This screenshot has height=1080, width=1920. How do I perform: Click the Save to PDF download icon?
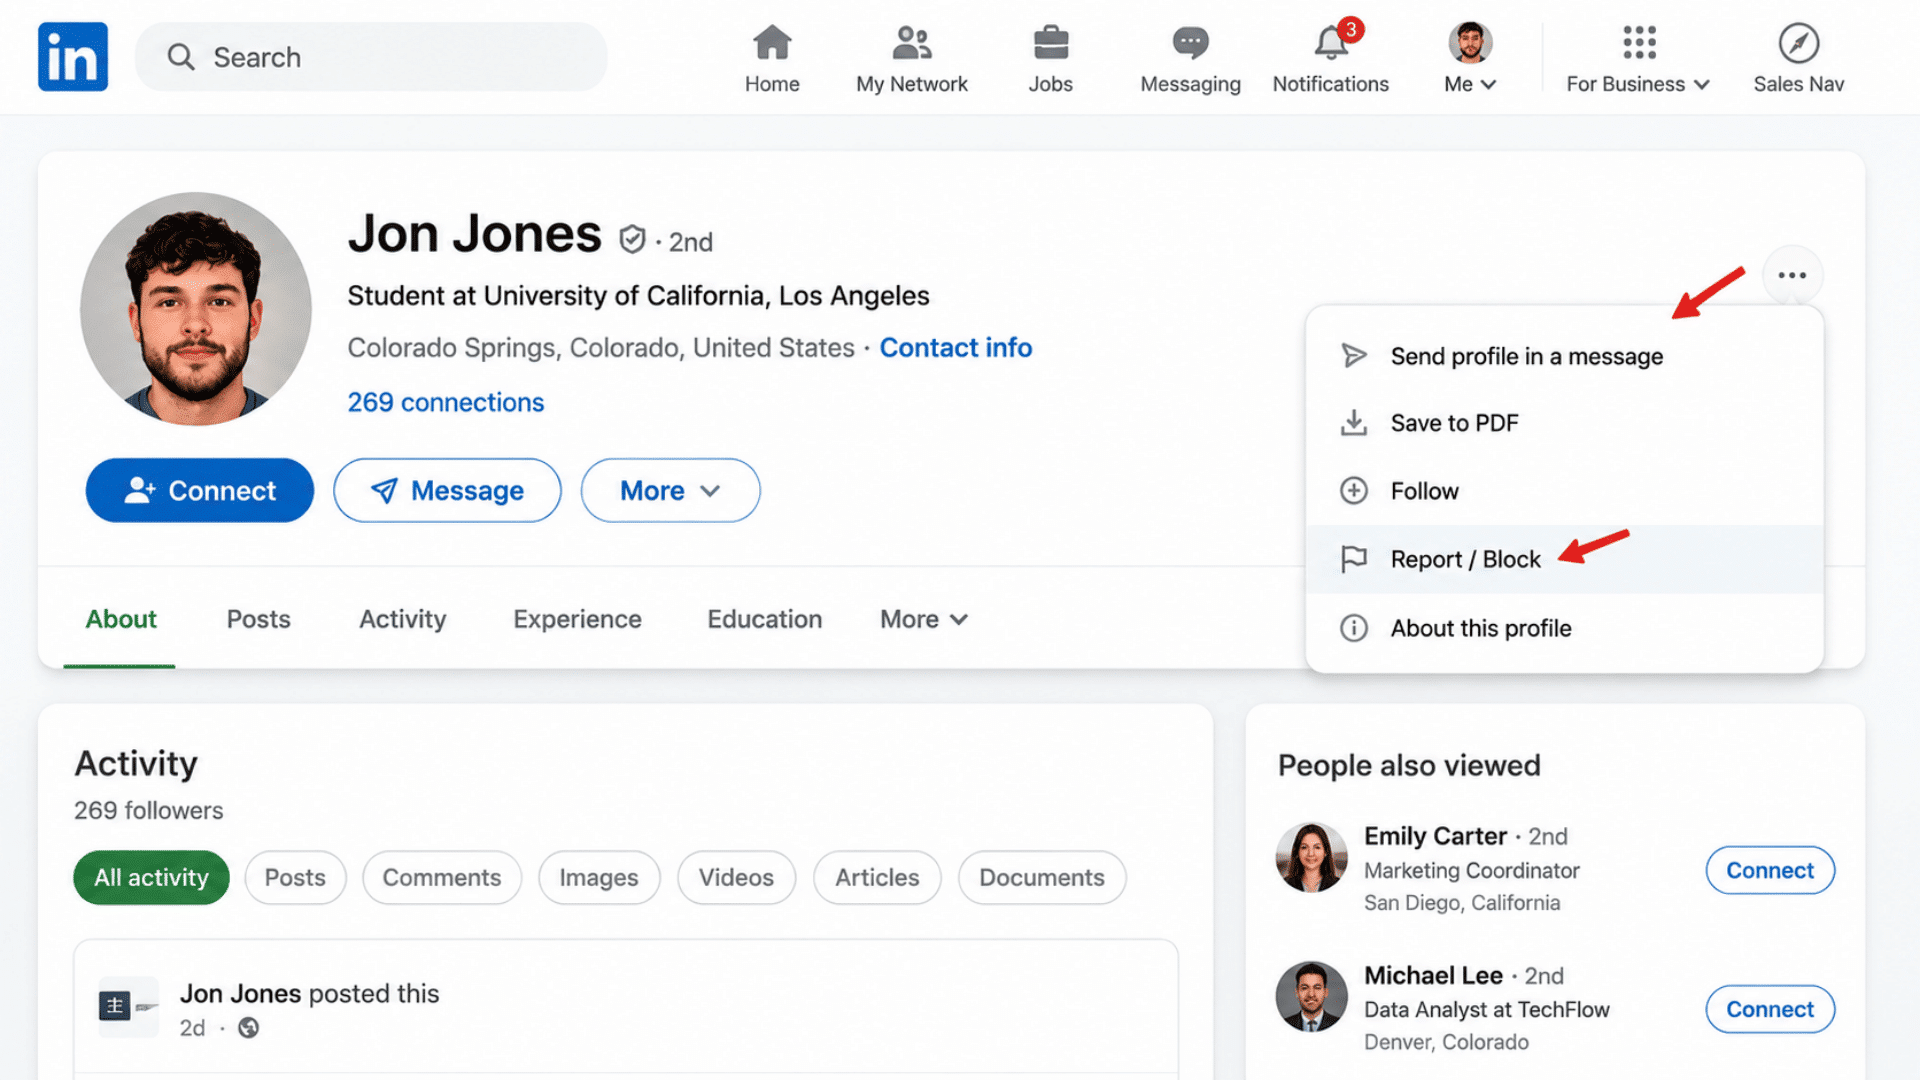click(1354, 423)
